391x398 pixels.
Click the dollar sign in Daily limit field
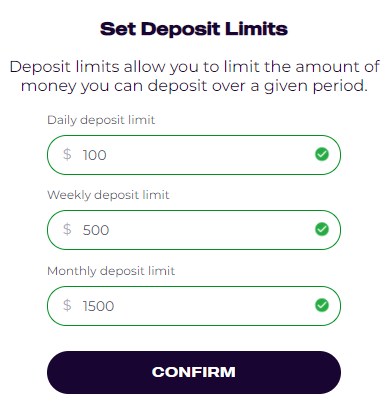coord(67,154)
